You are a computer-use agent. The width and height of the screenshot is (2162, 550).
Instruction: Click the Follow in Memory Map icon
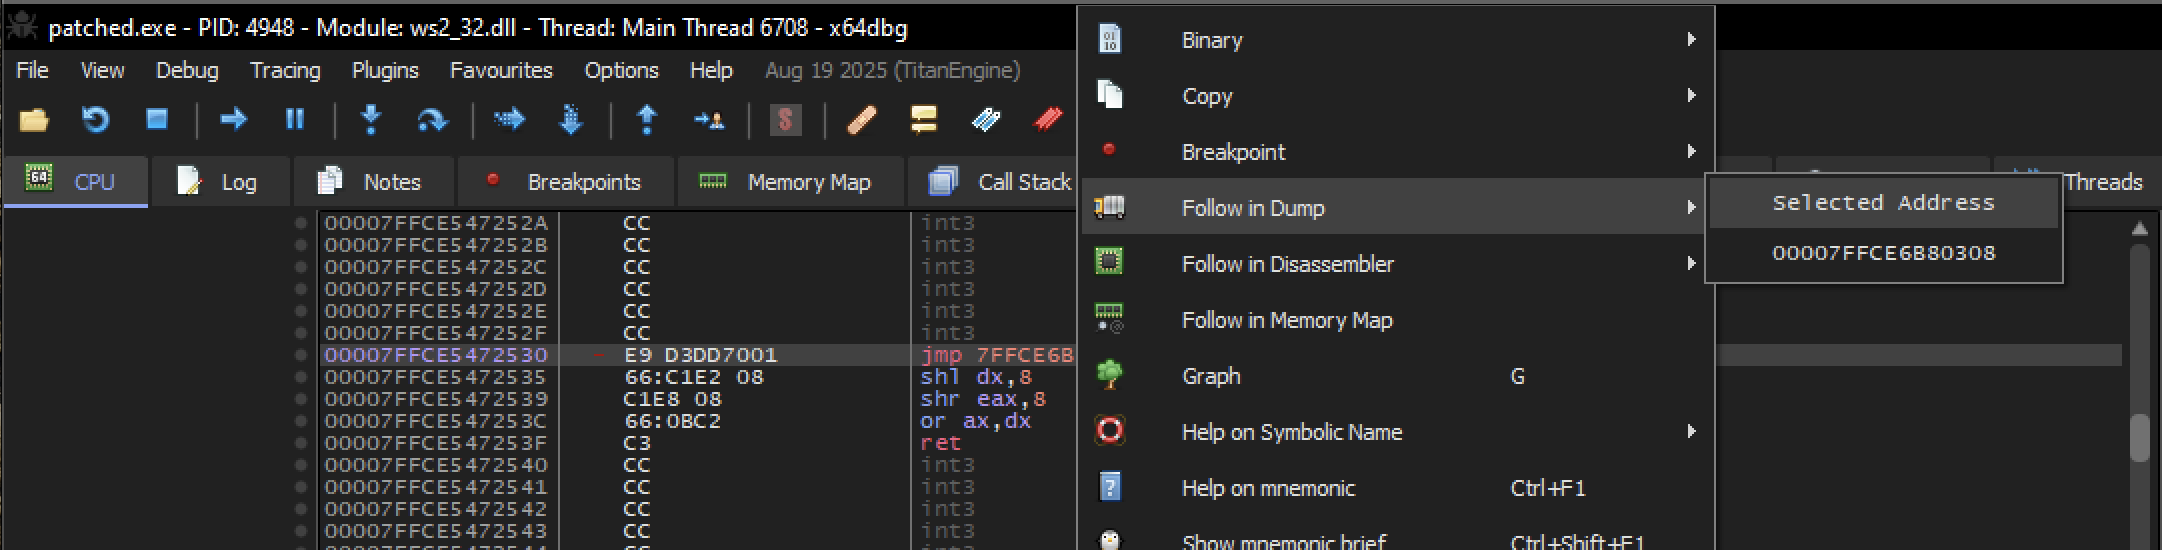pyautogui.click(x=1110, y=319)
